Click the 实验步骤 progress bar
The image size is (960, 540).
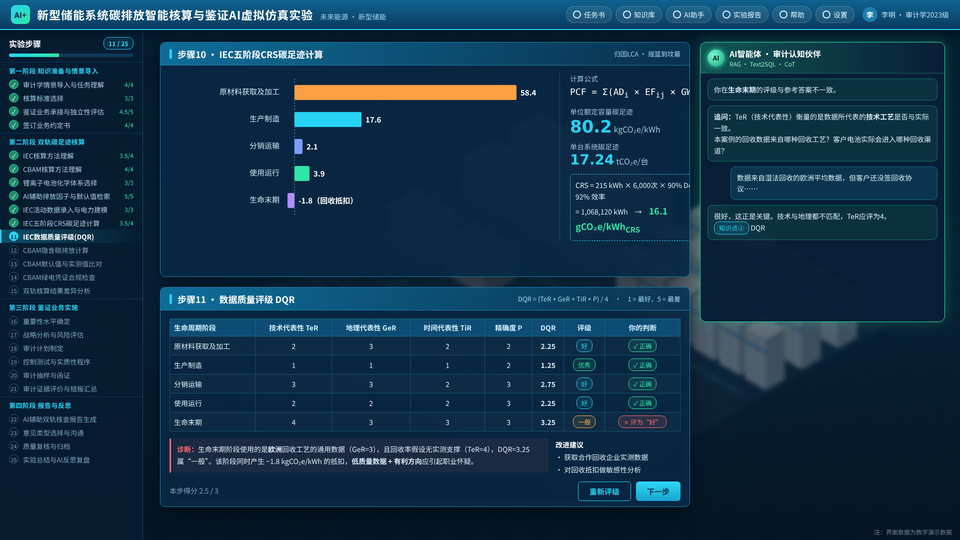(x=71, y=55)
